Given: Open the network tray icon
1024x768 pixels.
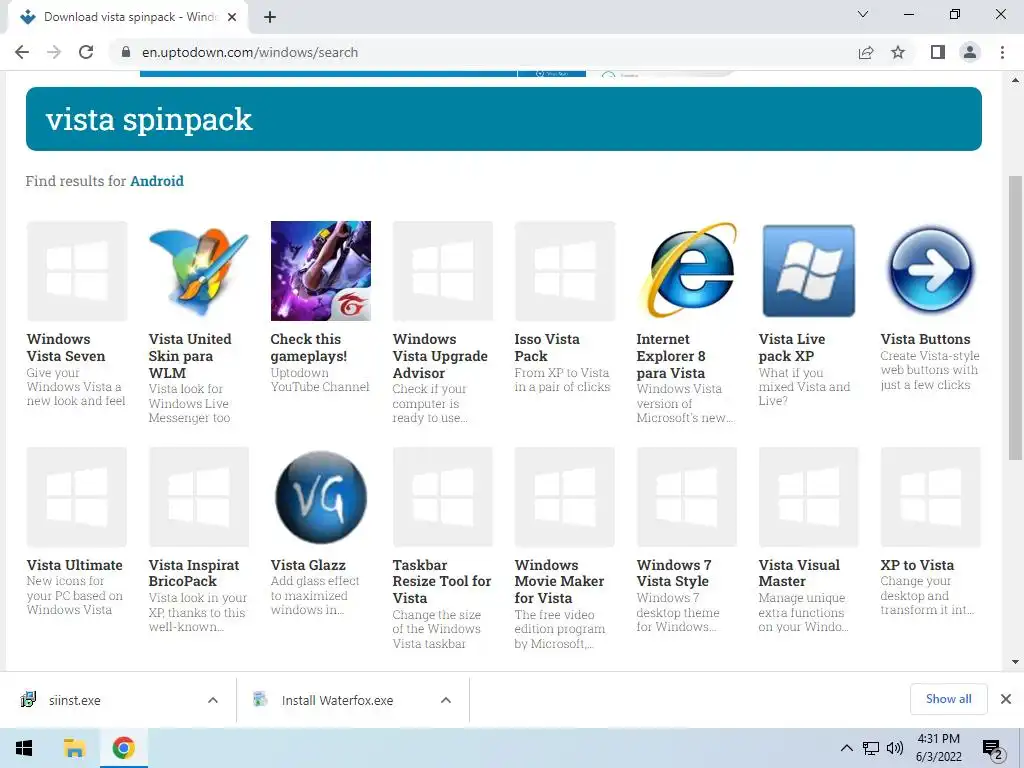Looking at the screenshot, I should click(x=871, y=748).
